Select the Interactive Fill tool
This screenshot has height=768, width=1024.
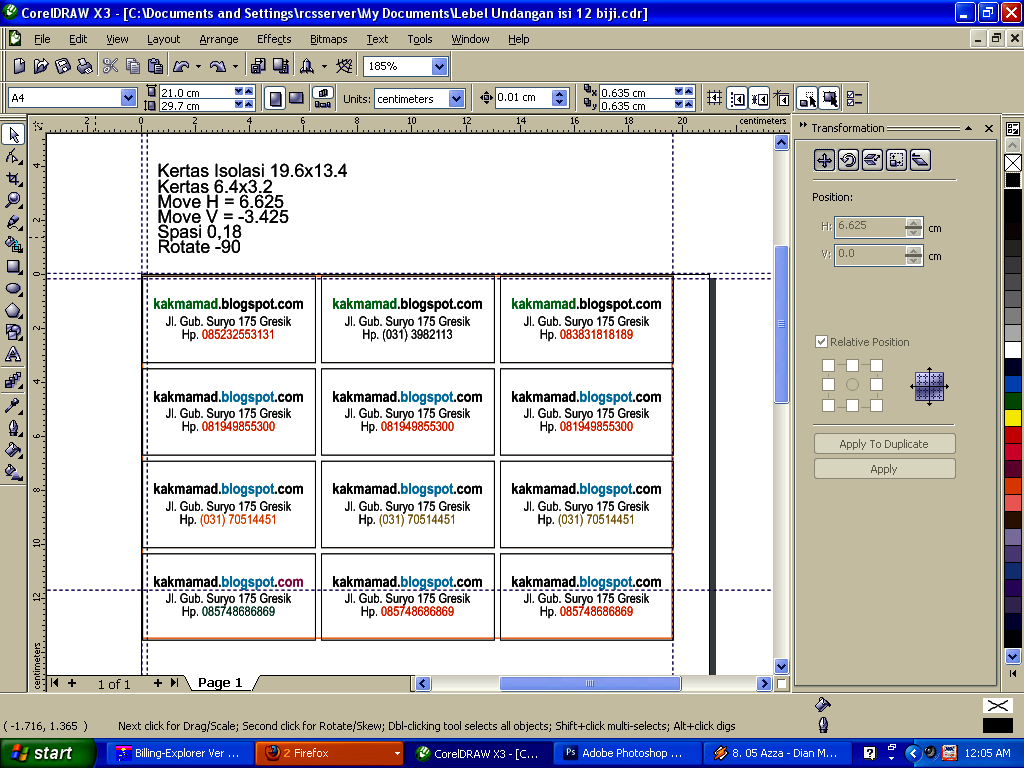coord(13,472)
